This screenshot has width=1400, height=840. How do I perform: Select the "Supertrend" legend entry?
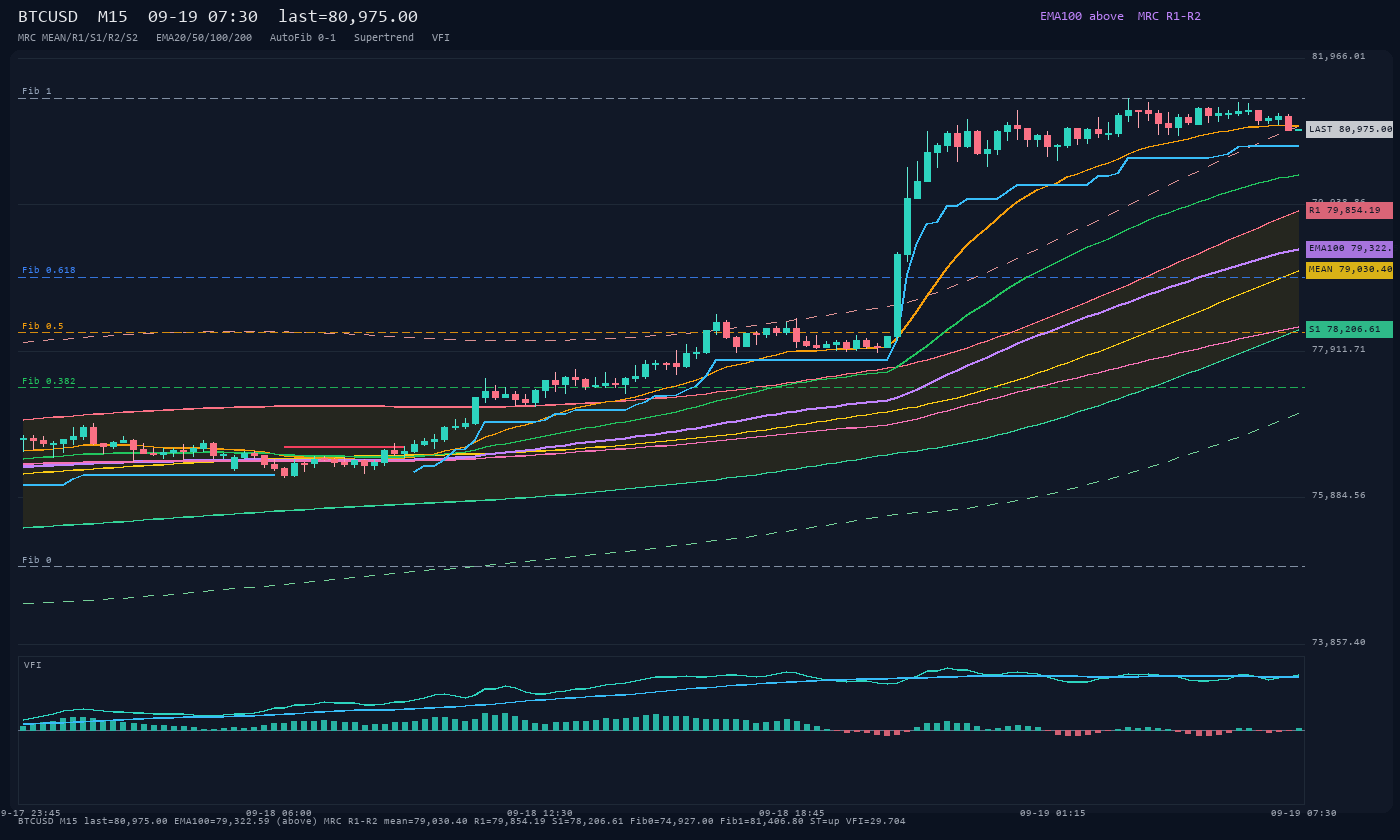point(384,38)
